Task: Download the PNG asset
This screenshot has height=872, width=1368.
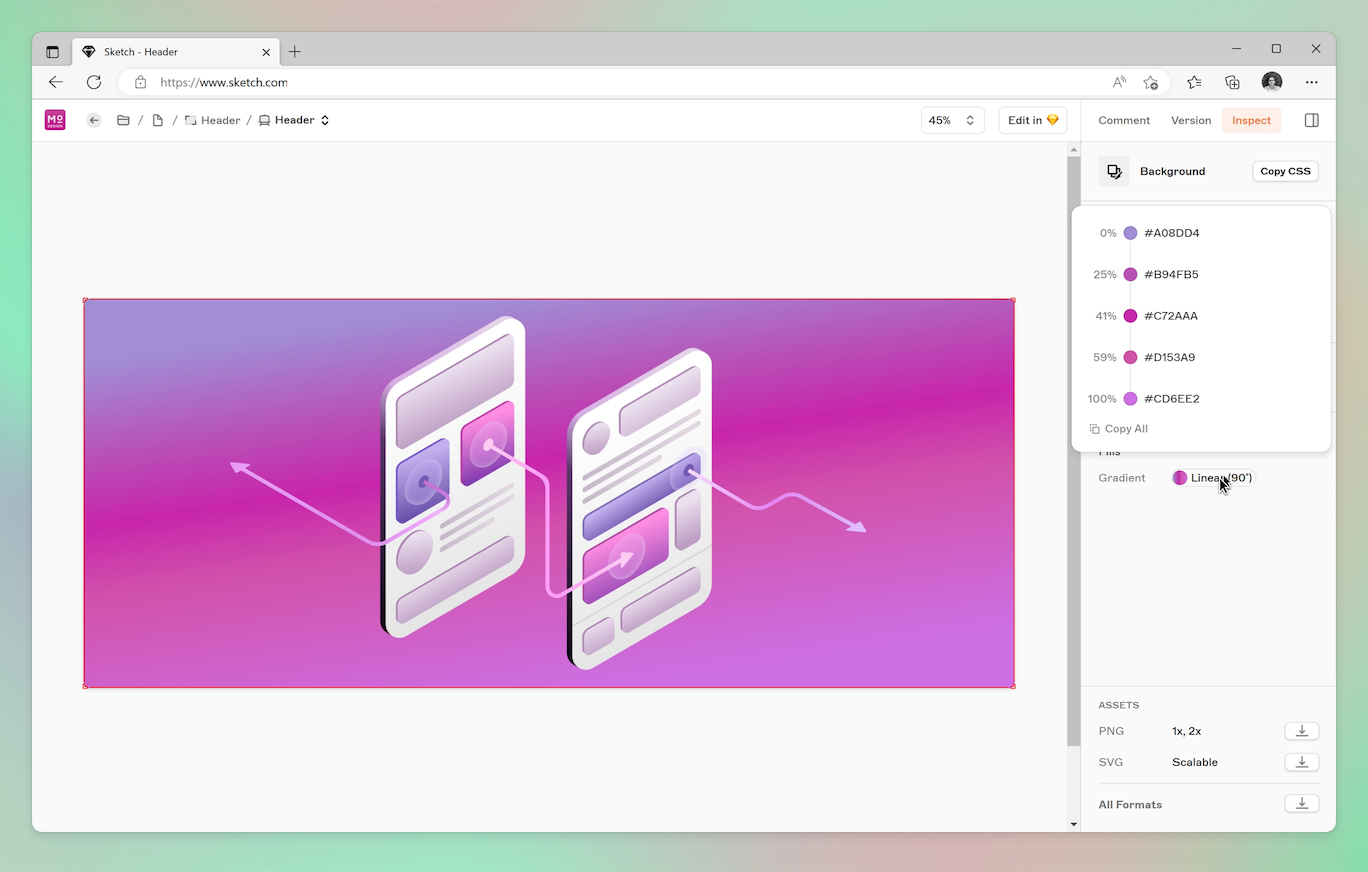Action: point(1301,731)
